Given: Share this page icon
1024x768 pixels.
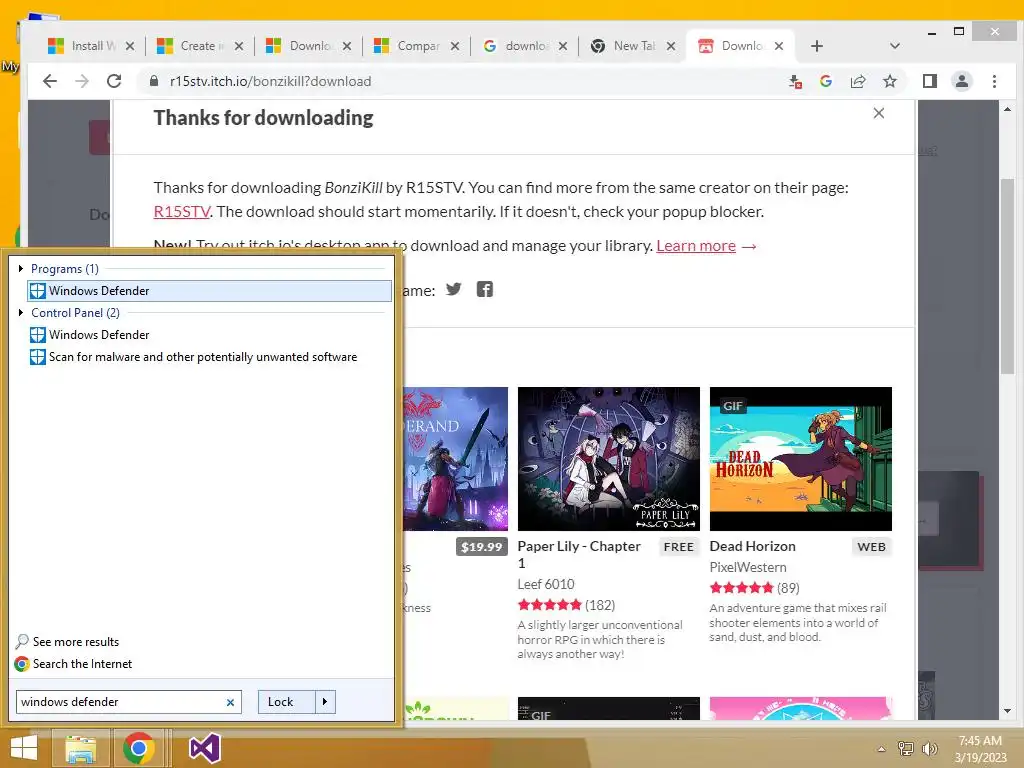Looking at the screenshot, I should 857,81.
